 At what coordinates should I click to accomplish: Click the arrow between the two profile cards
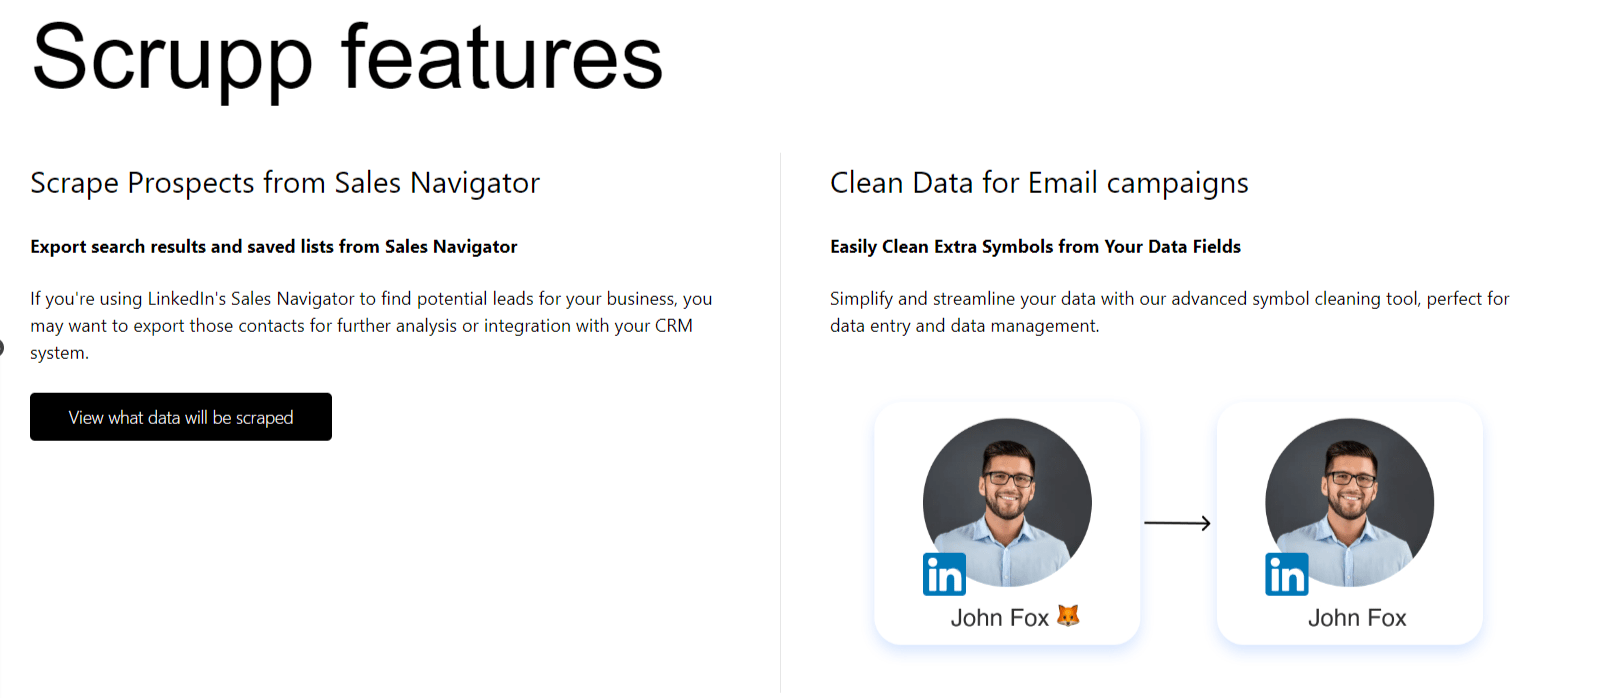point(1177,523)
